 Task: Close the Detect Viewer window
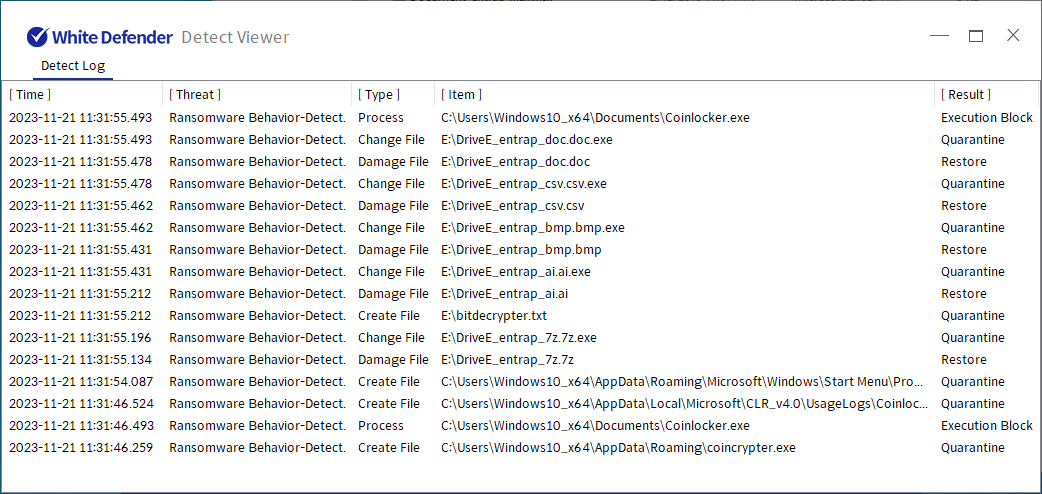pos(1013,35)
